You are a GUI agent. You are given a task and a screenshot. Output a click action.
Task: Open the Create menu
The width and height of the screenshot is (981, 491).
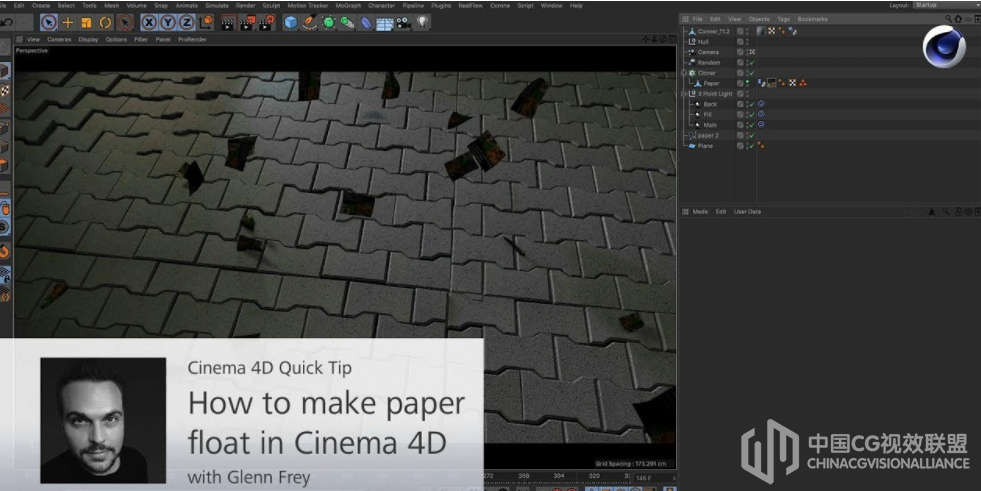(41, 6)
